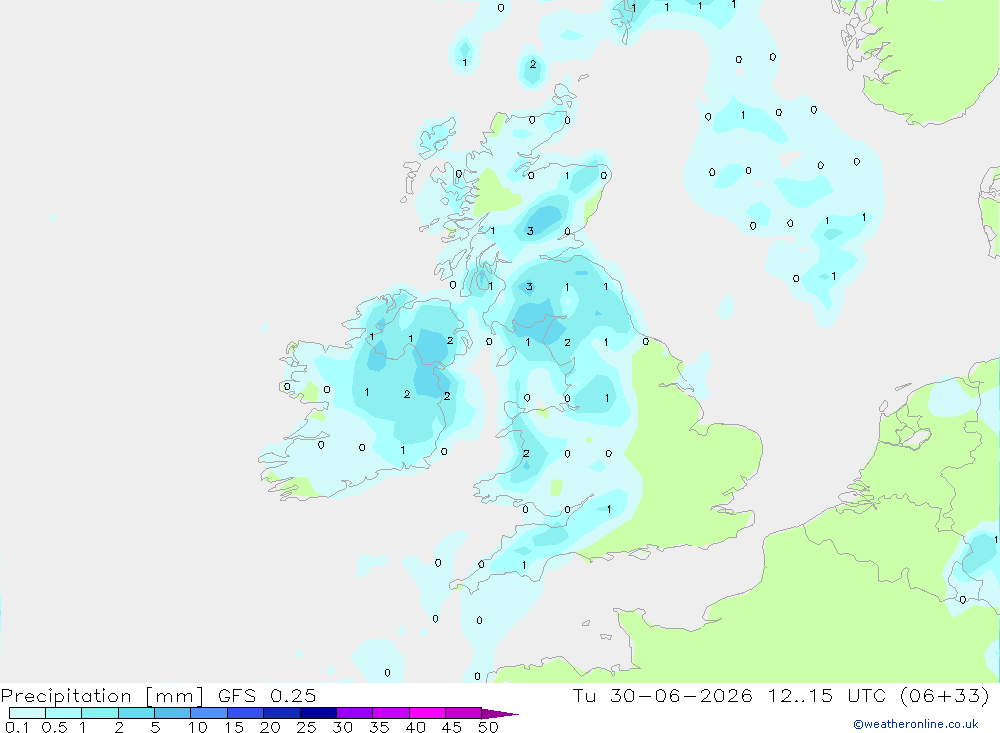The image size is (1000, 733).
Task: Select the 2–5 mm legend color box
Action: (x=136, y=713)
